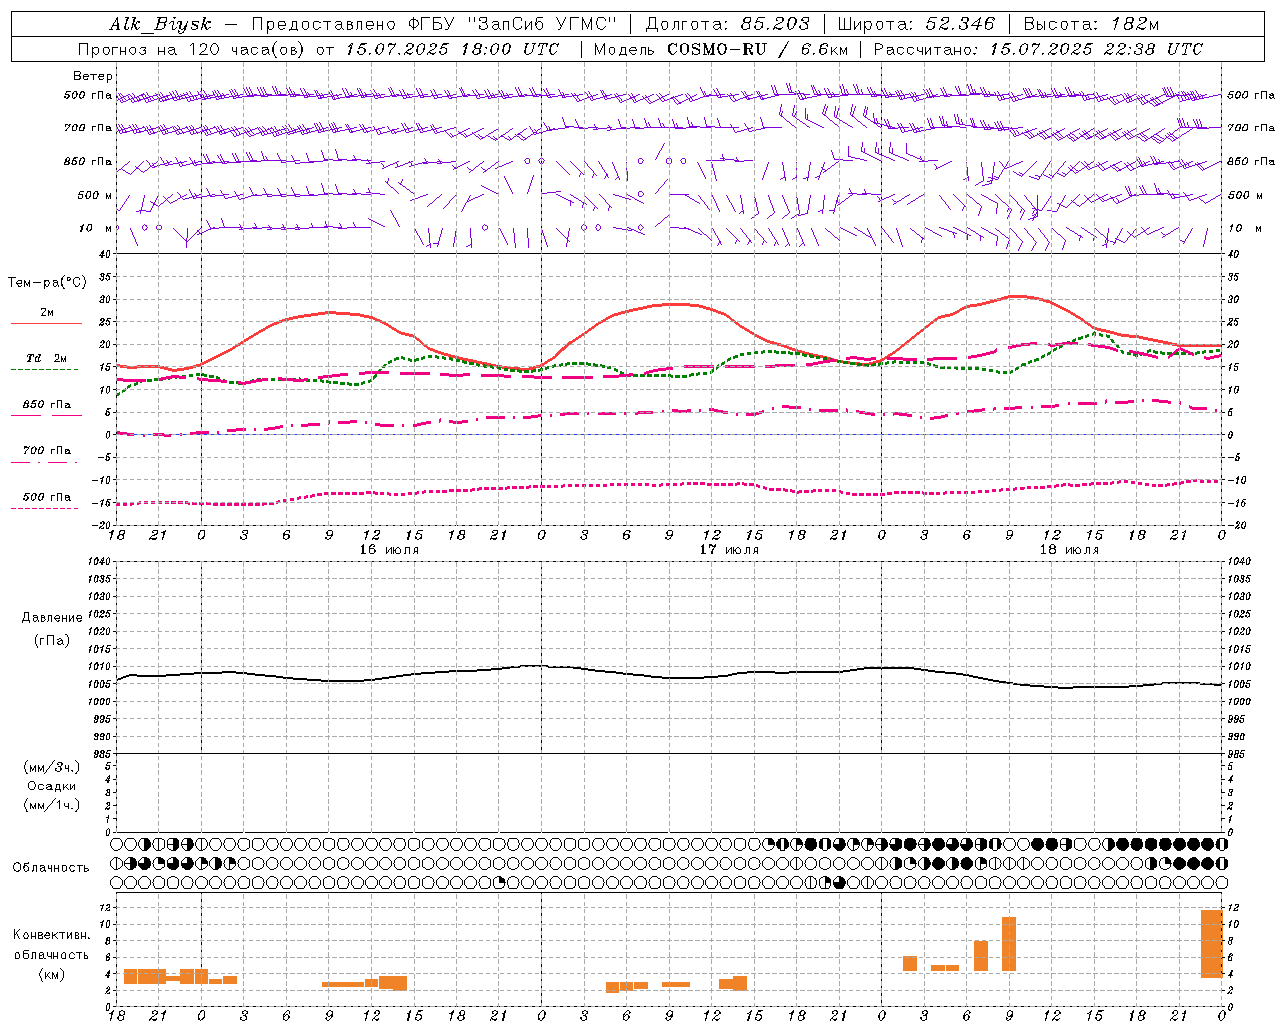The width and height of the screenshot is (1280, 1024).
Task: Click the model label COSMO-RU / 6.6км
Action: point(757,49)
